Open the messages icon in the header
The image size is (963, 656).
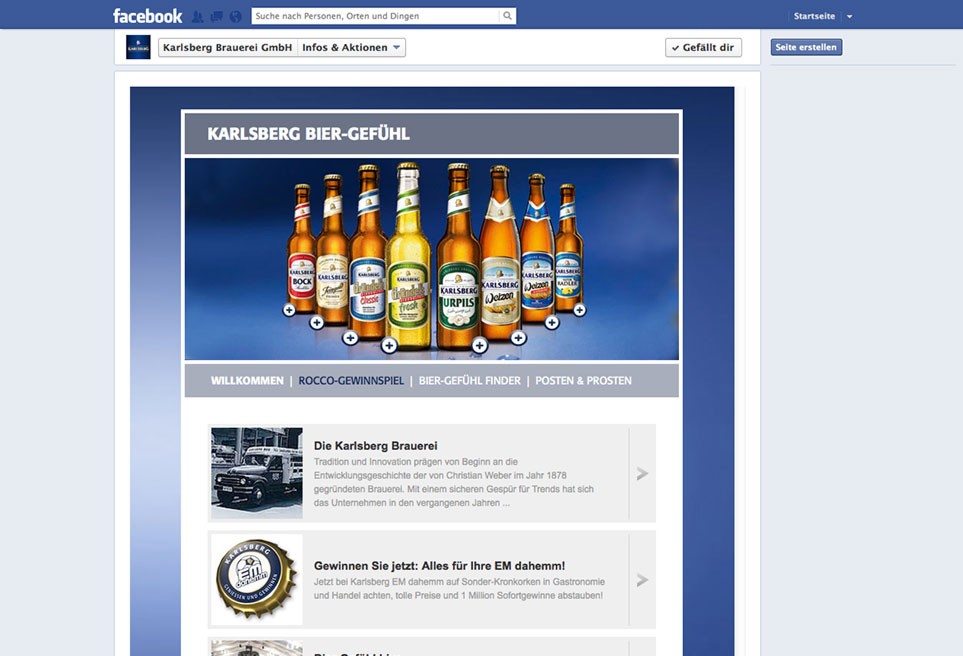216,17
